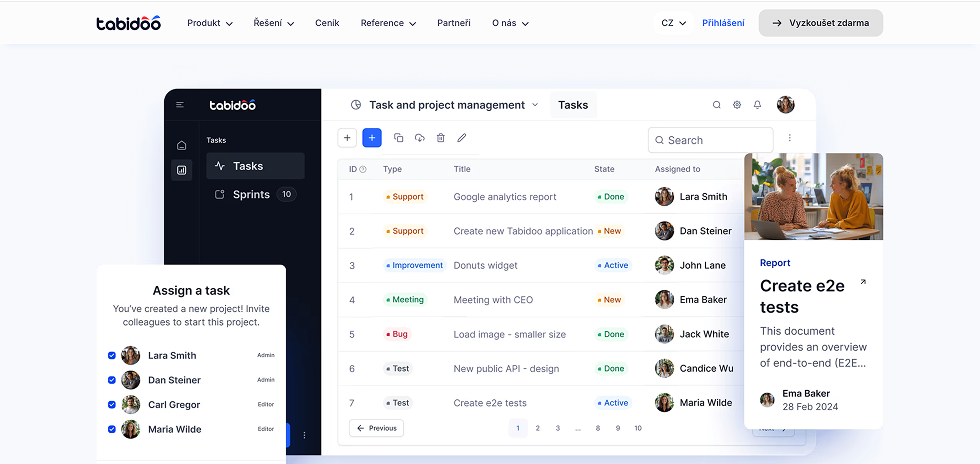Image resolution: width=980 pixels, height=464 pixels.
Task: Click the Přihlášení login link
Action: [723, 23]
